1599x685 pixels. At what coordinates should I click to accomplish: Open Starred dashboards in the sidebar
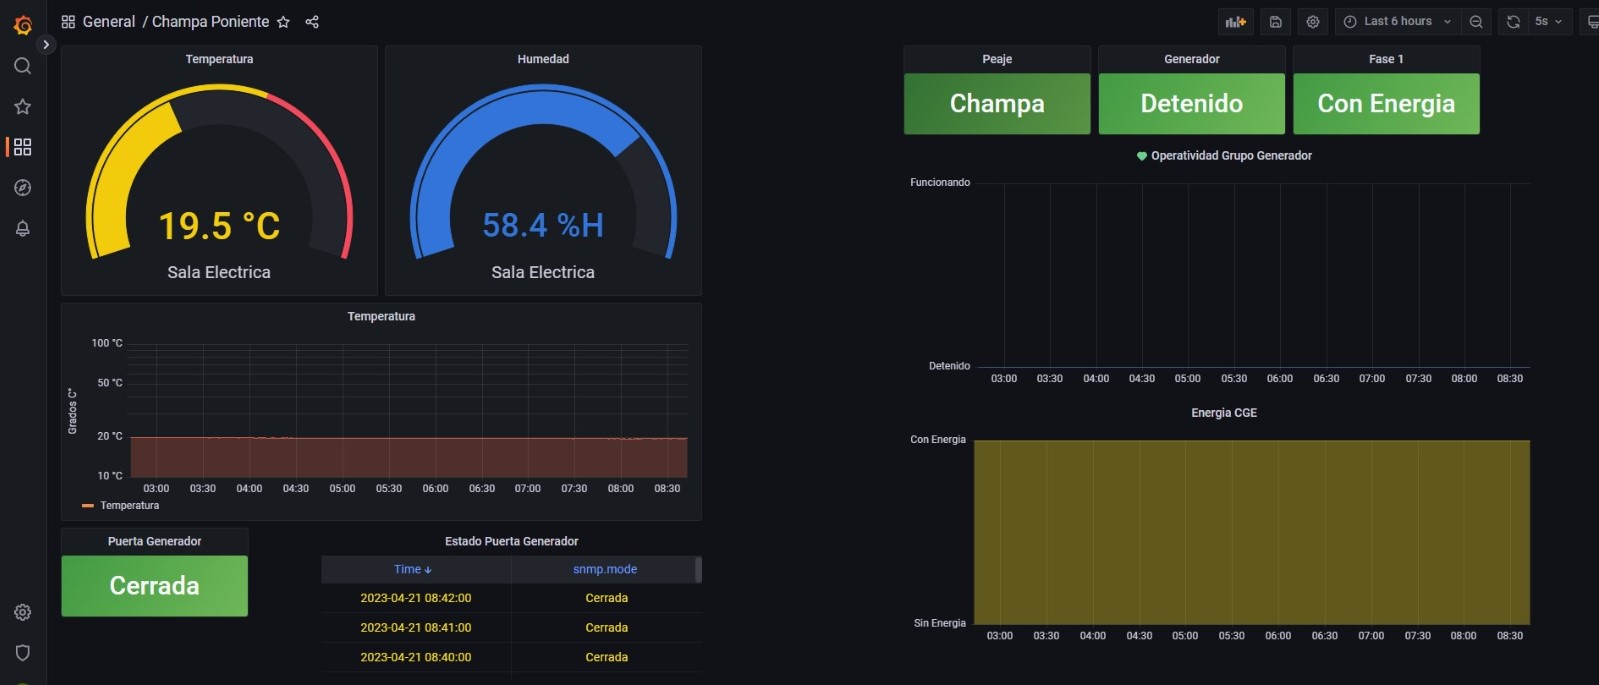[22, 107]
